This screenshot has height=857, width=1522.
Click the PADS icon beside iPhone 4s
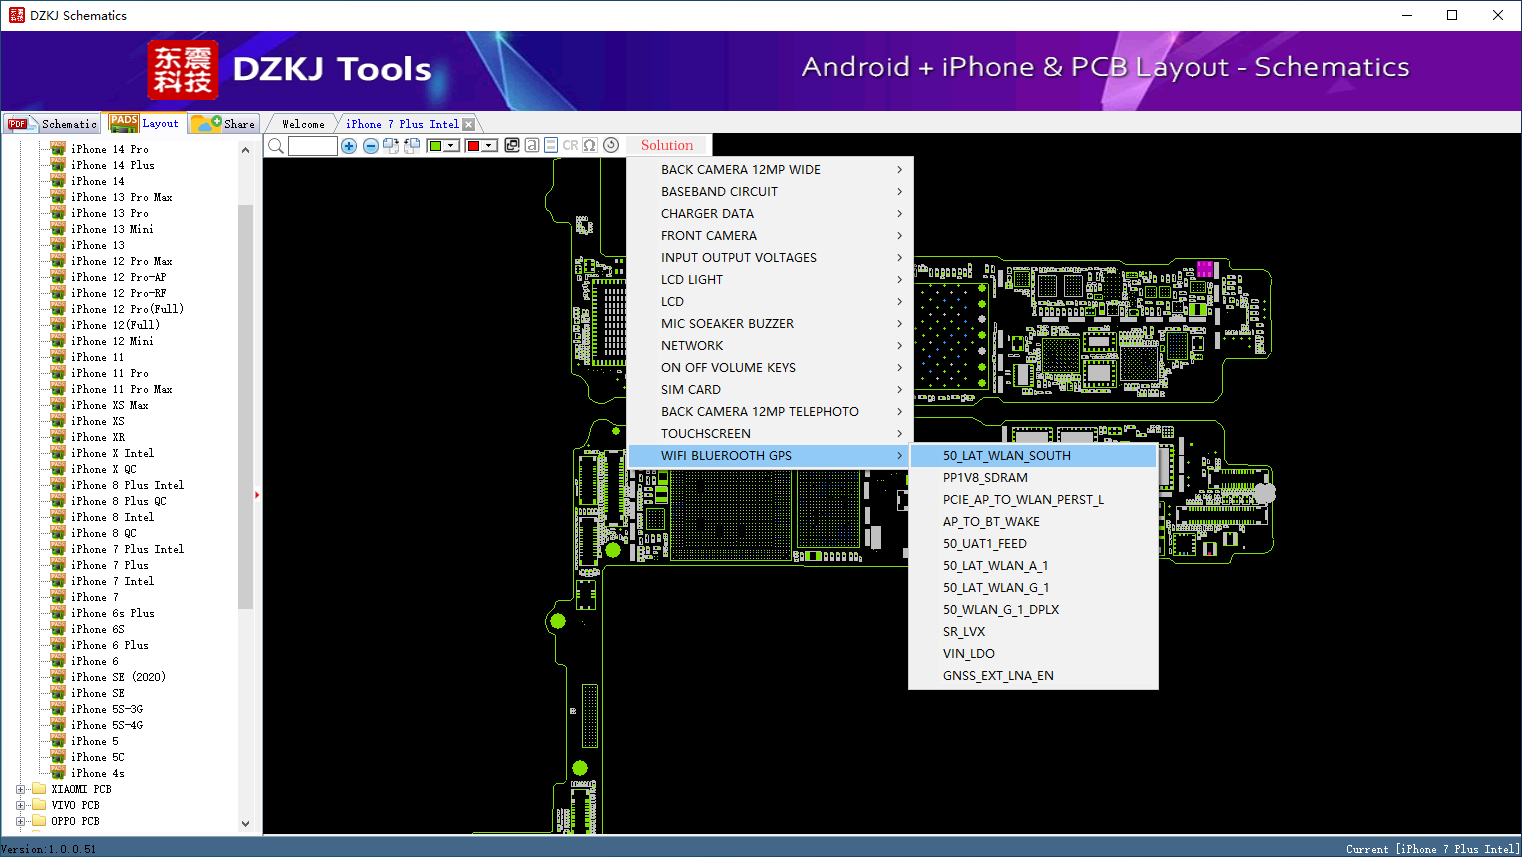click(x=58, y=773)
